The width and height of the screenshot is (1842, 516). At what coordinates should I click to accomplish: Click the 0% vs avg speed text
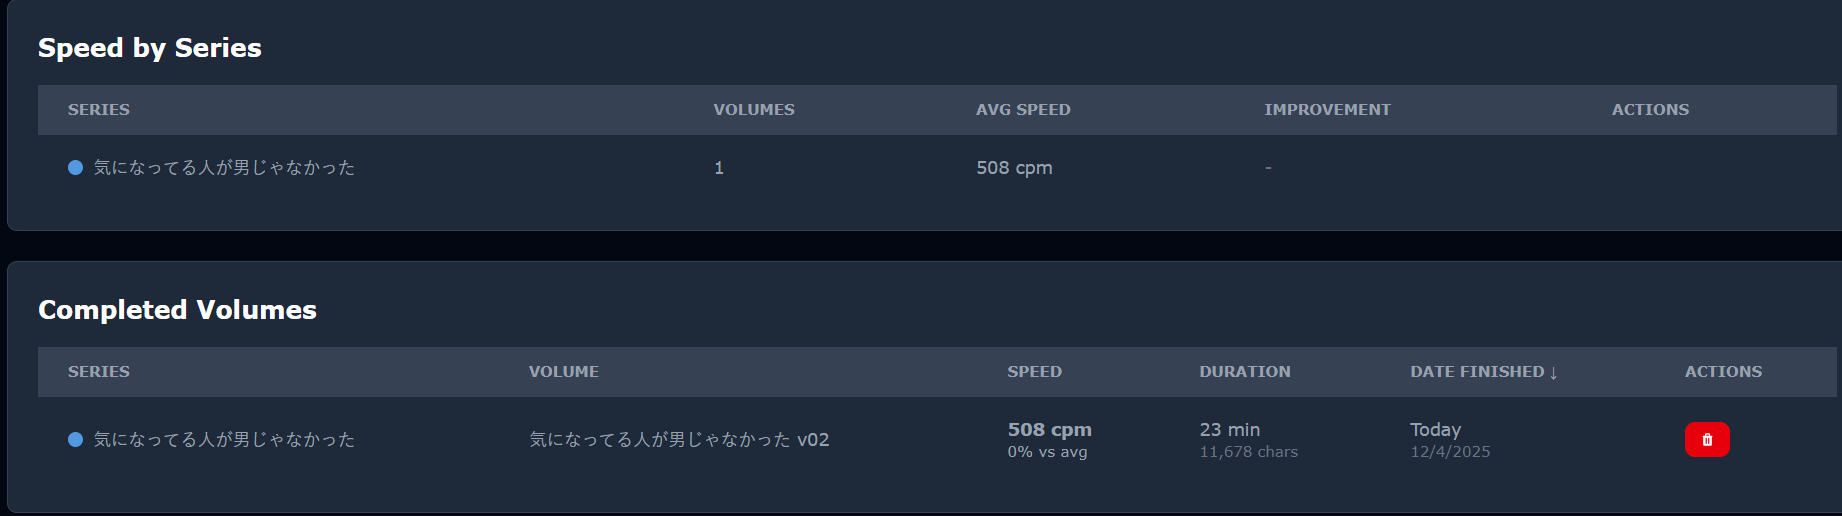pyautogui.click(x=1046, y=452)
